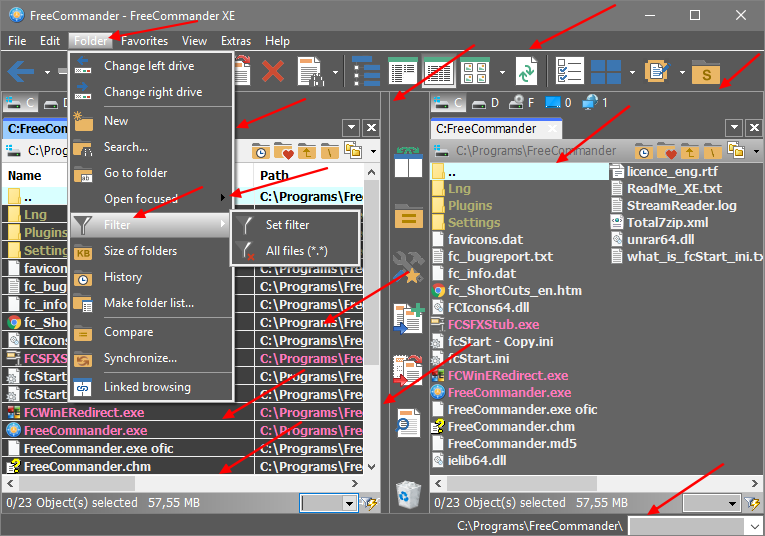Viewport: 765px width, 536px height.
Task: Switch to Thumbnails view toolbar icon
Action: click(x=475, y=72)
